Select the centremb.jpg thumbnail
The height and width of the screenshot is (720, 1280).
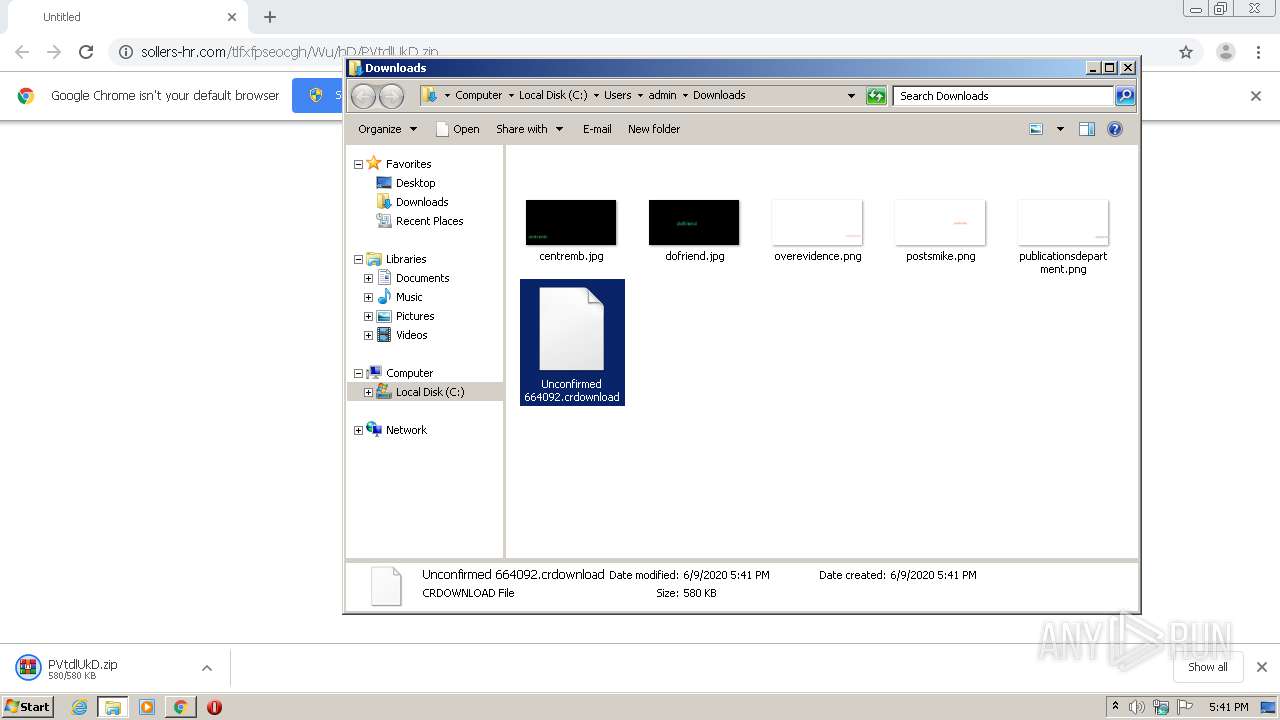pos(571,222)
